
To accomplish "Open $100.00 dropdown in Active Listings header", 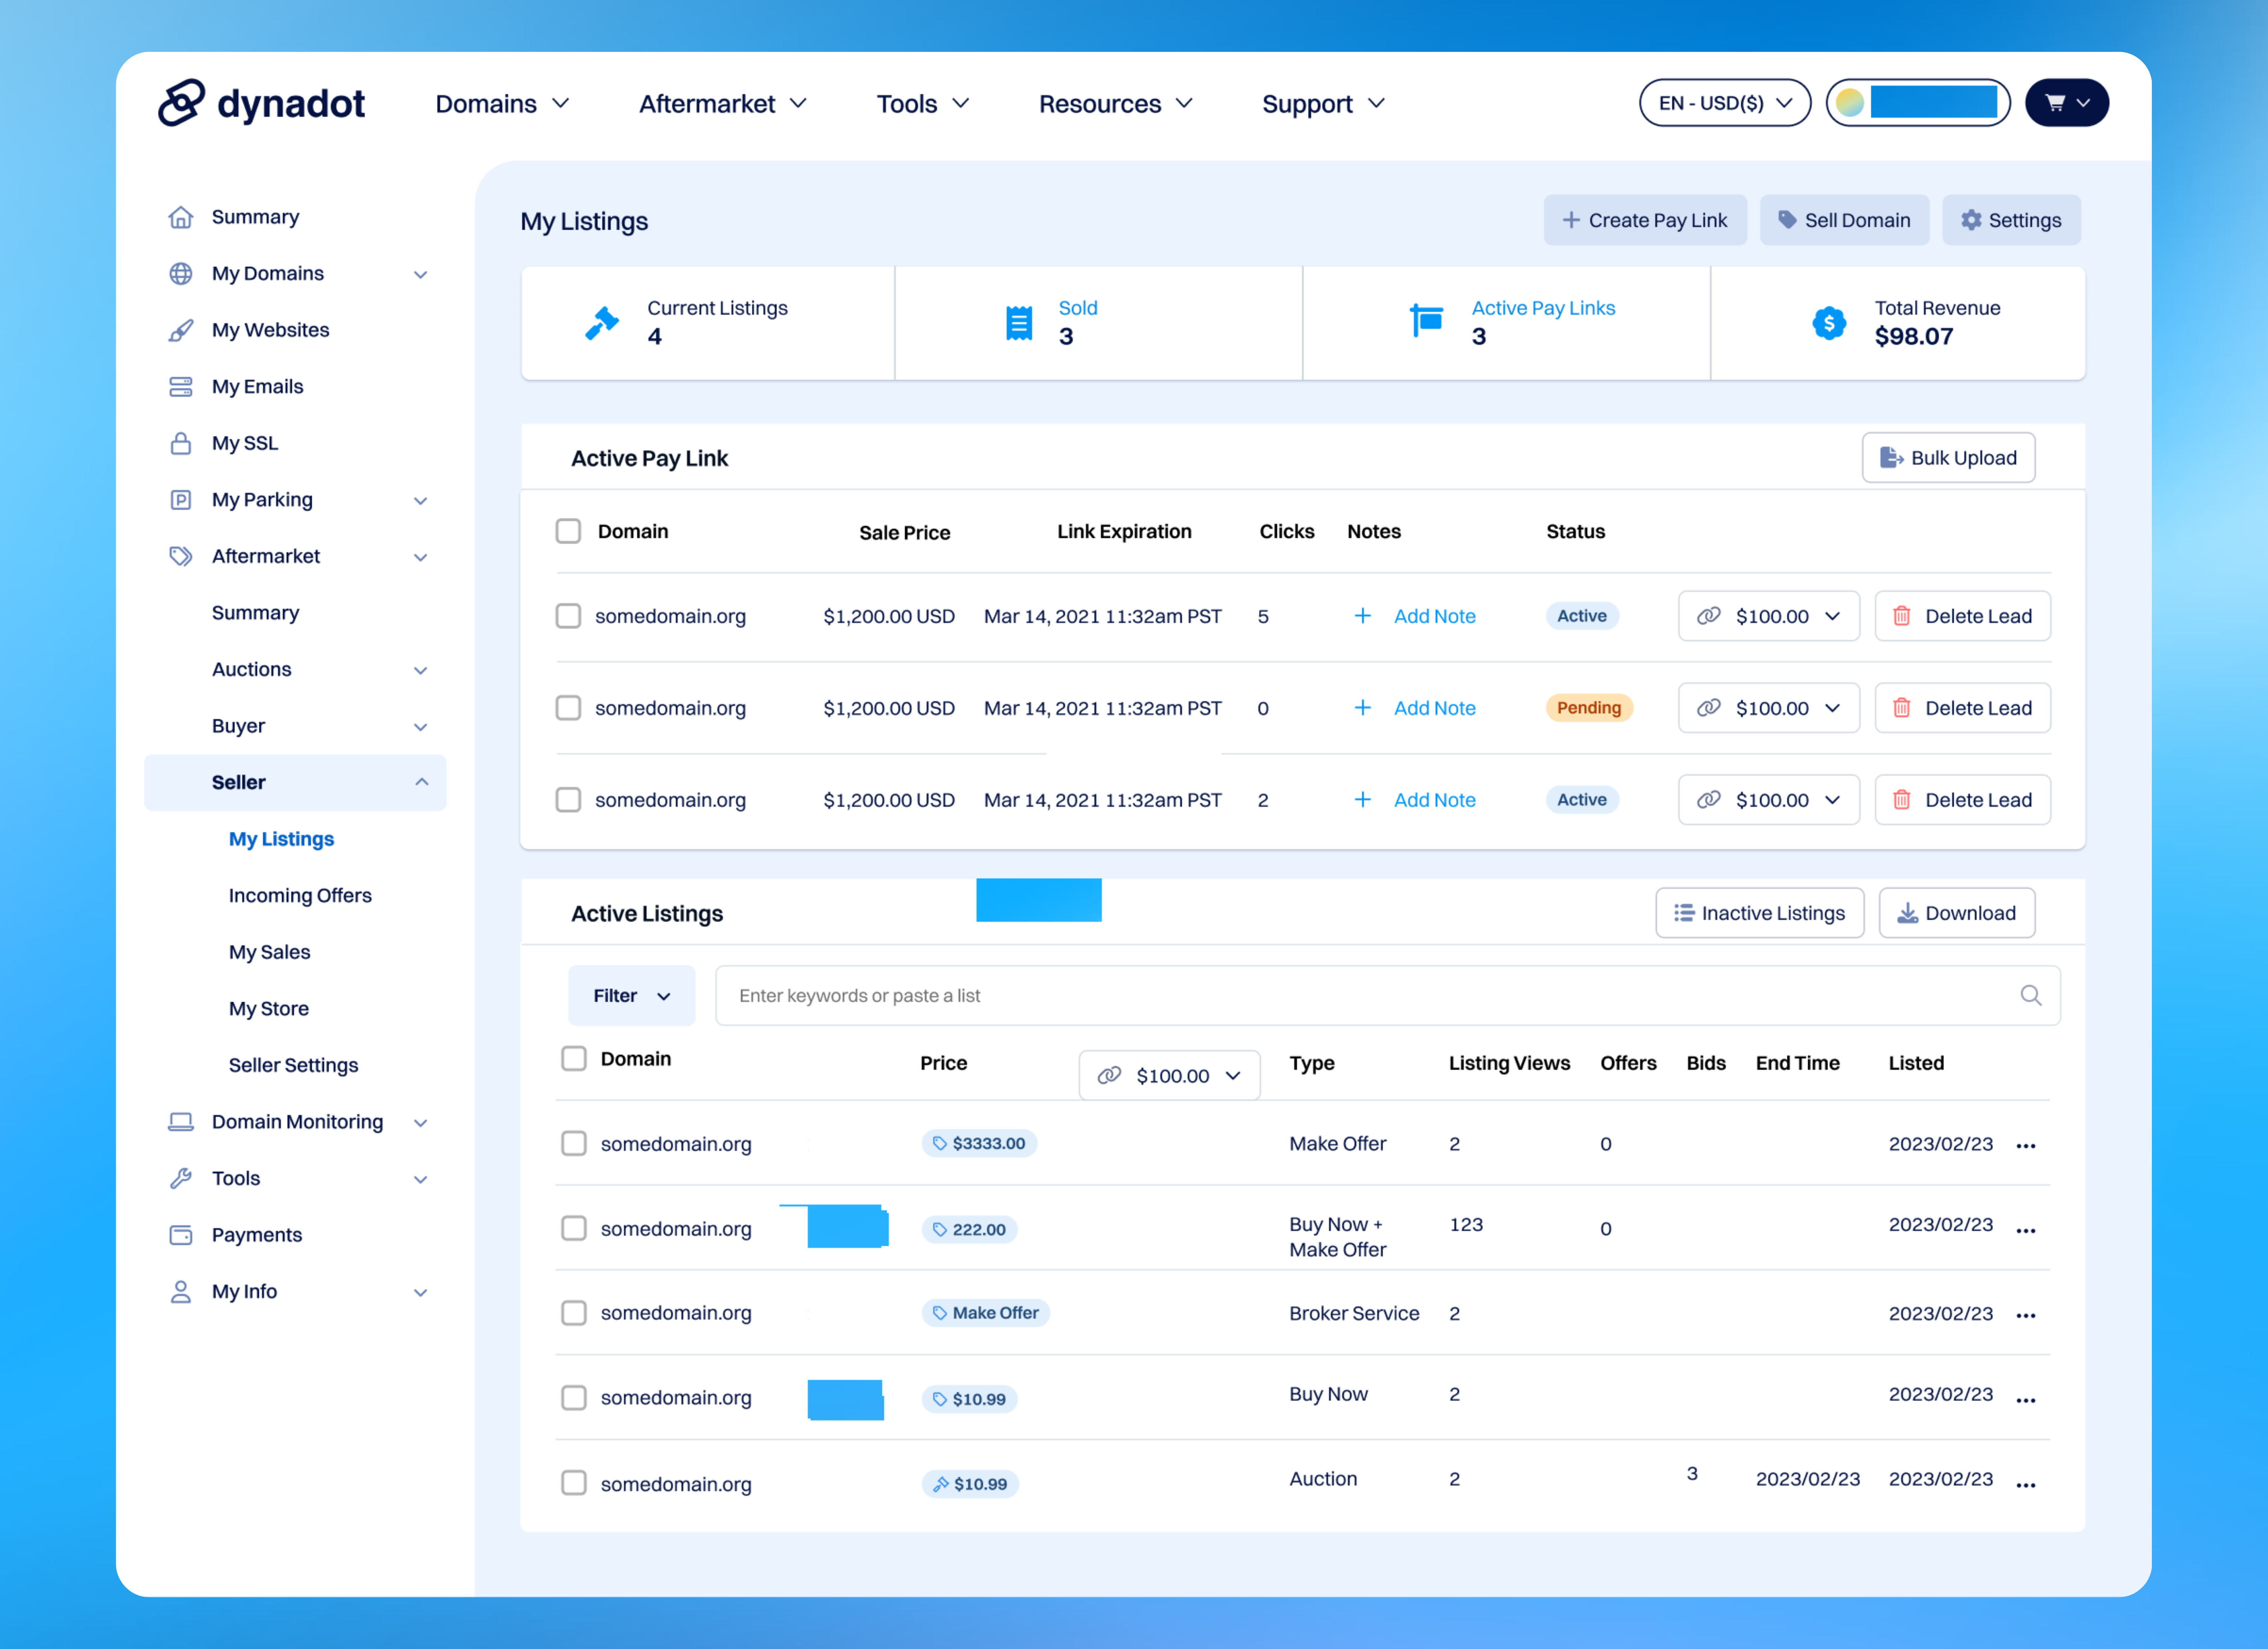I will coord(1169,1076).
